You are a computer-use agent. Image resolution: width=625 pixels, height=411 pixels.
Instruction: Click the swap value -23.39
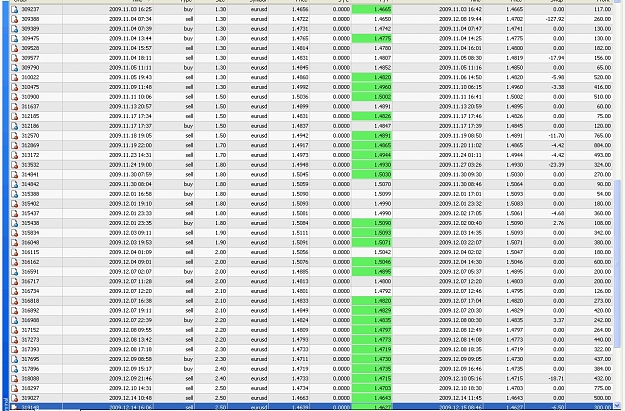tap(556, 165)
